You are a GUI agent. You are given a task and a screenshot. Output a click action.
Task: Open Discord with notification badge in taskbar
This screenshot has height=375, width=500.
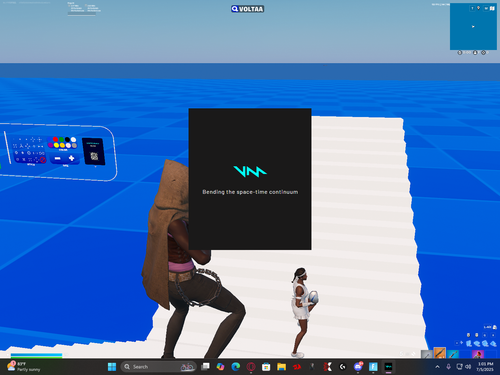[358, 367]
